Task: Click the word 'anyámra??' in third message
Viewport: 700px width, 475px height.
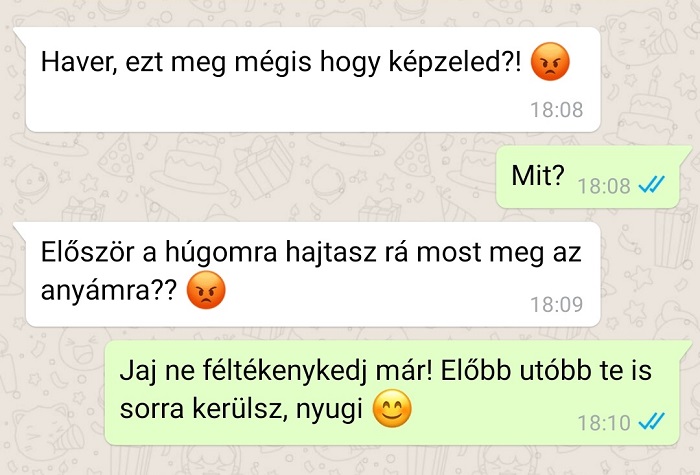Action: click(x=109, y=291)
